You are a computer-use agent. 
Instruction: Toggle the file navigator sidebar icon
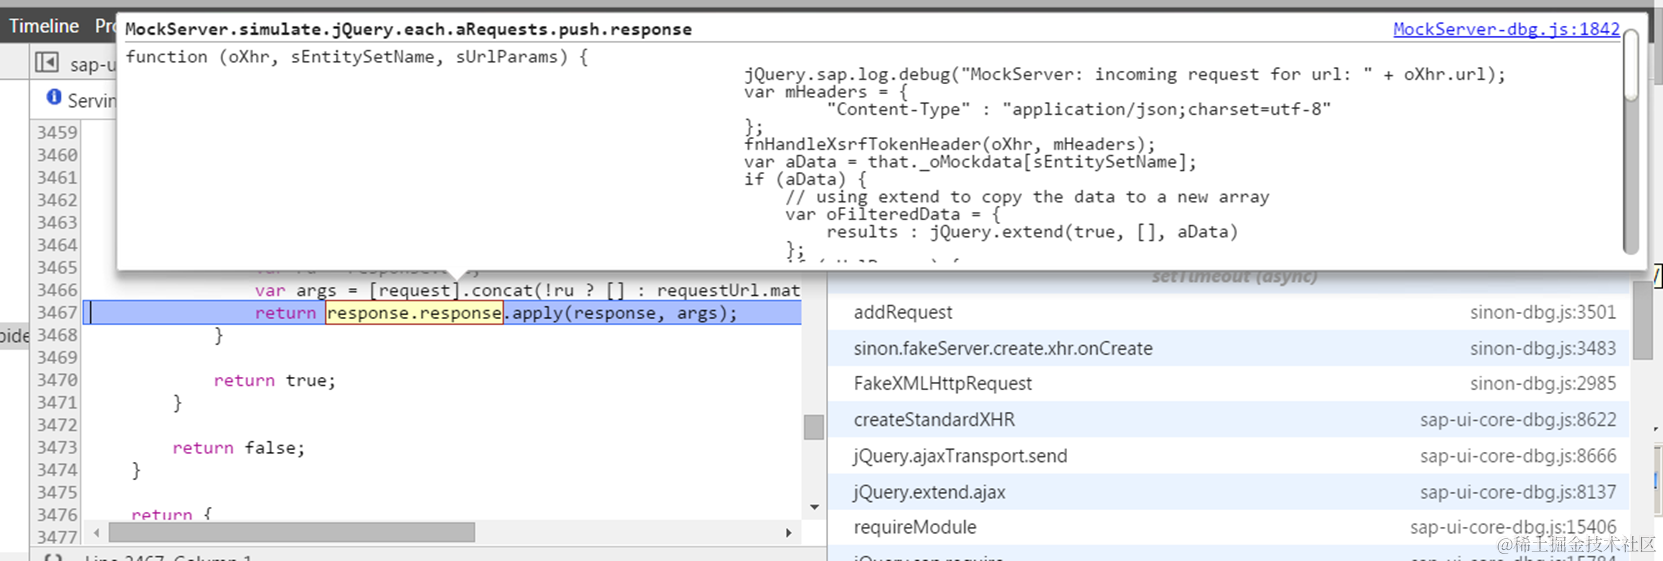[x=46, y=62]
